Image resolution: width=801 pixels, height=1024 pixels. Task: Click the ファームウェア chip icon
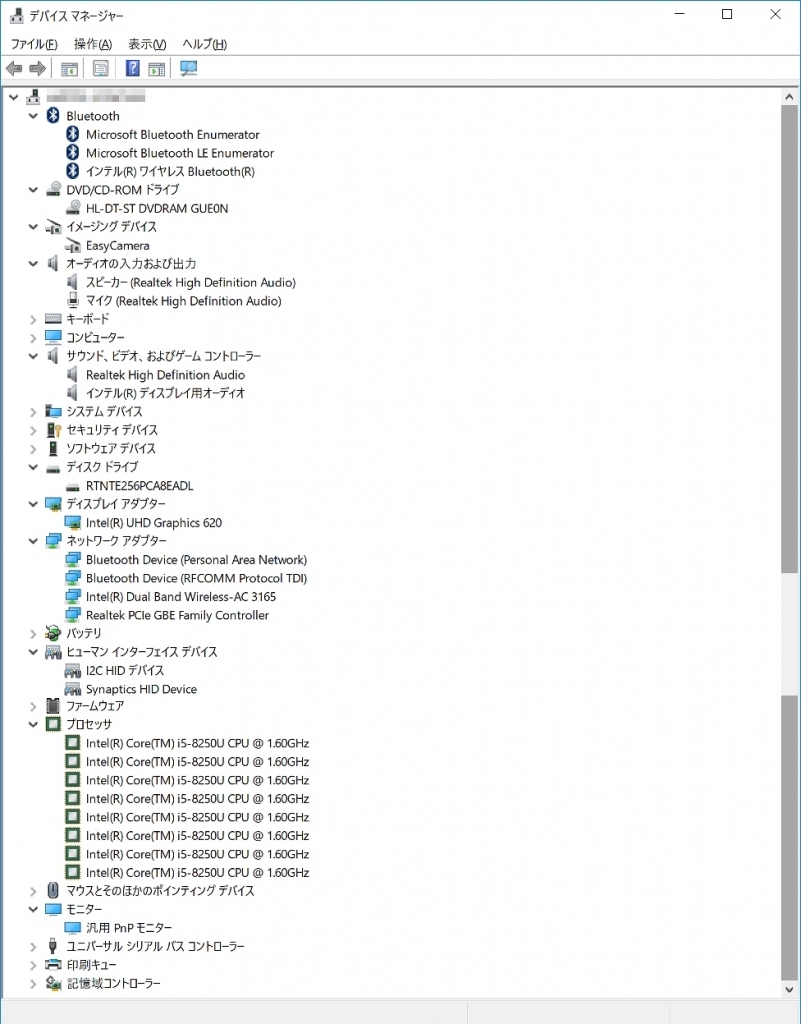[x=53, y=705]
